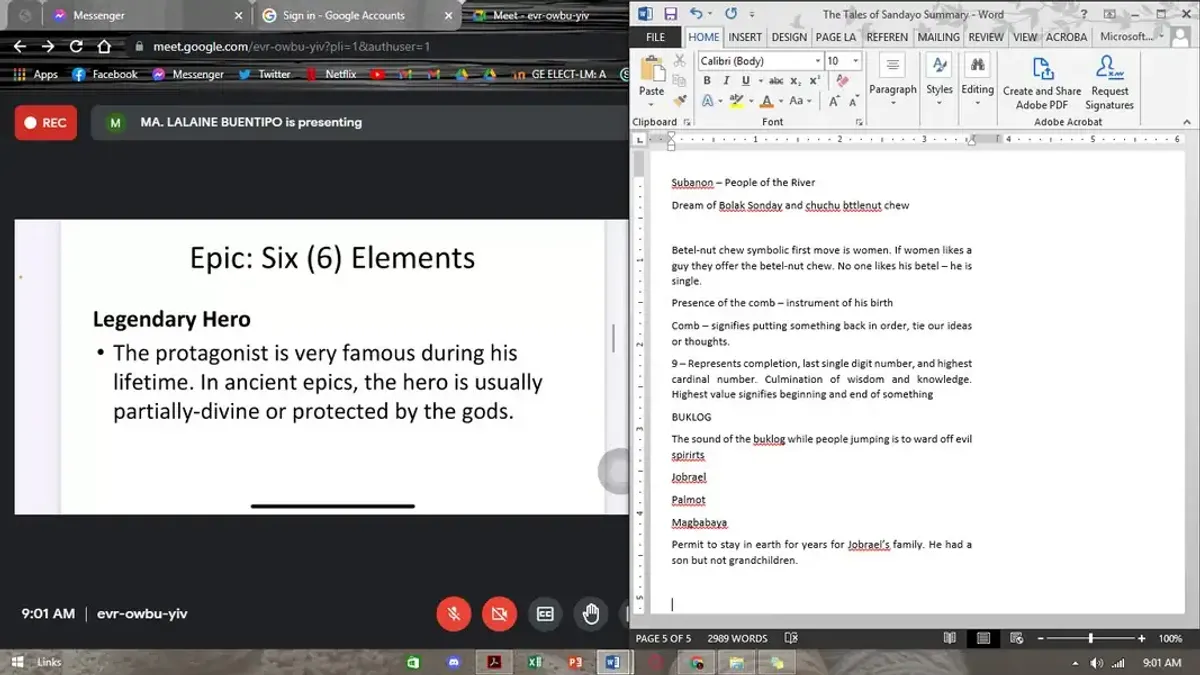
Task: Apply the Text Effects glowing A icon
Action: [707, 101]
